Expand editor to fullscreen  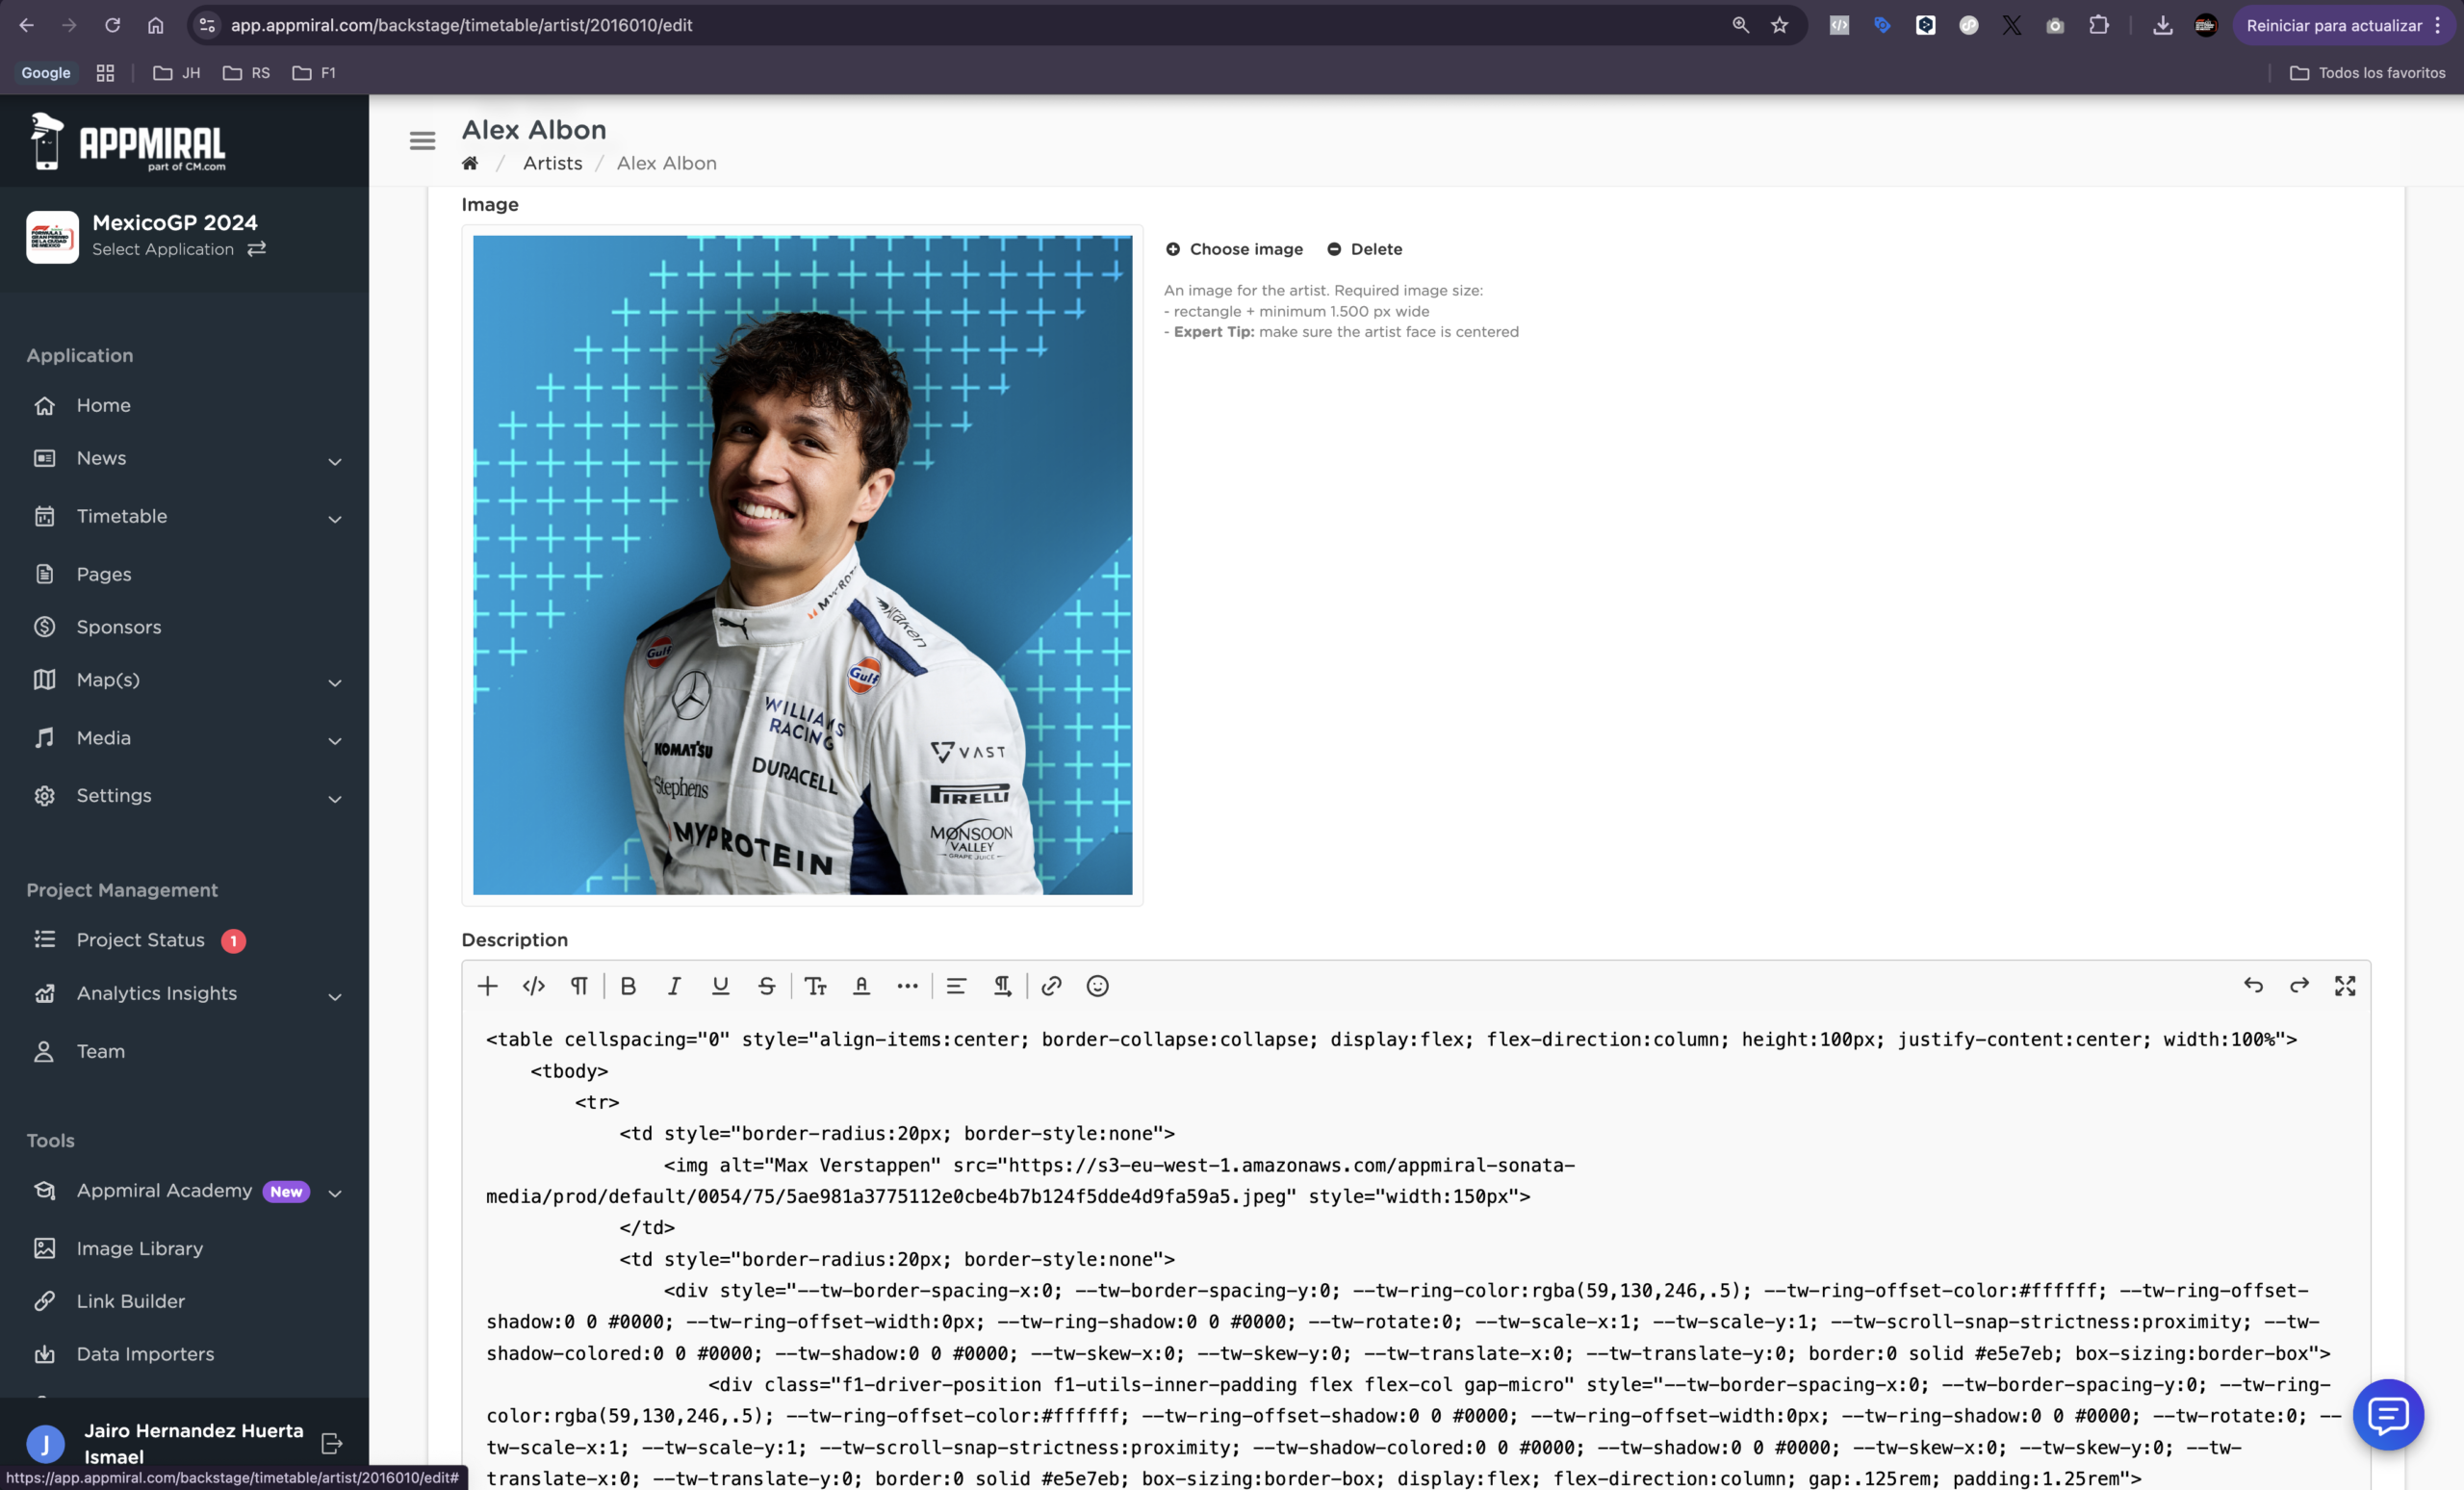pos(2345,986)
